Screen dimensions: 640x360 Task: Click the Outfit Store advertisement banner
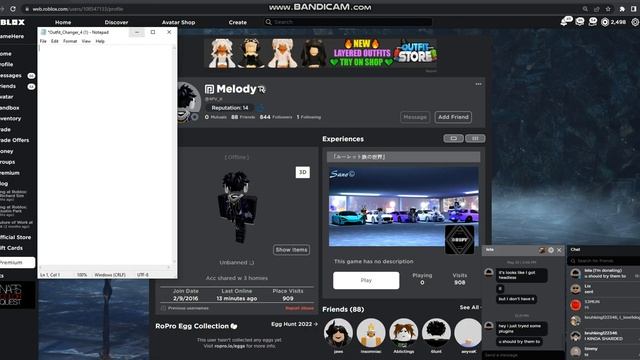(x=320, y=53)
